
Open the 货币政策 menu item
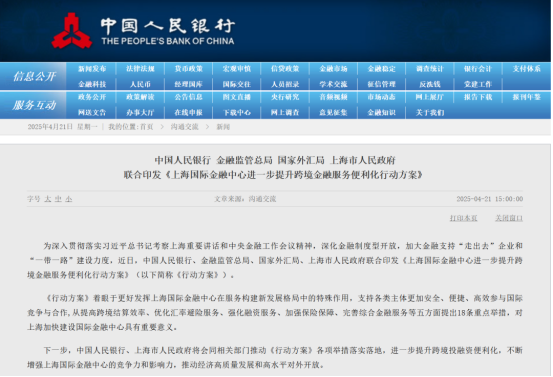(189, 69)
